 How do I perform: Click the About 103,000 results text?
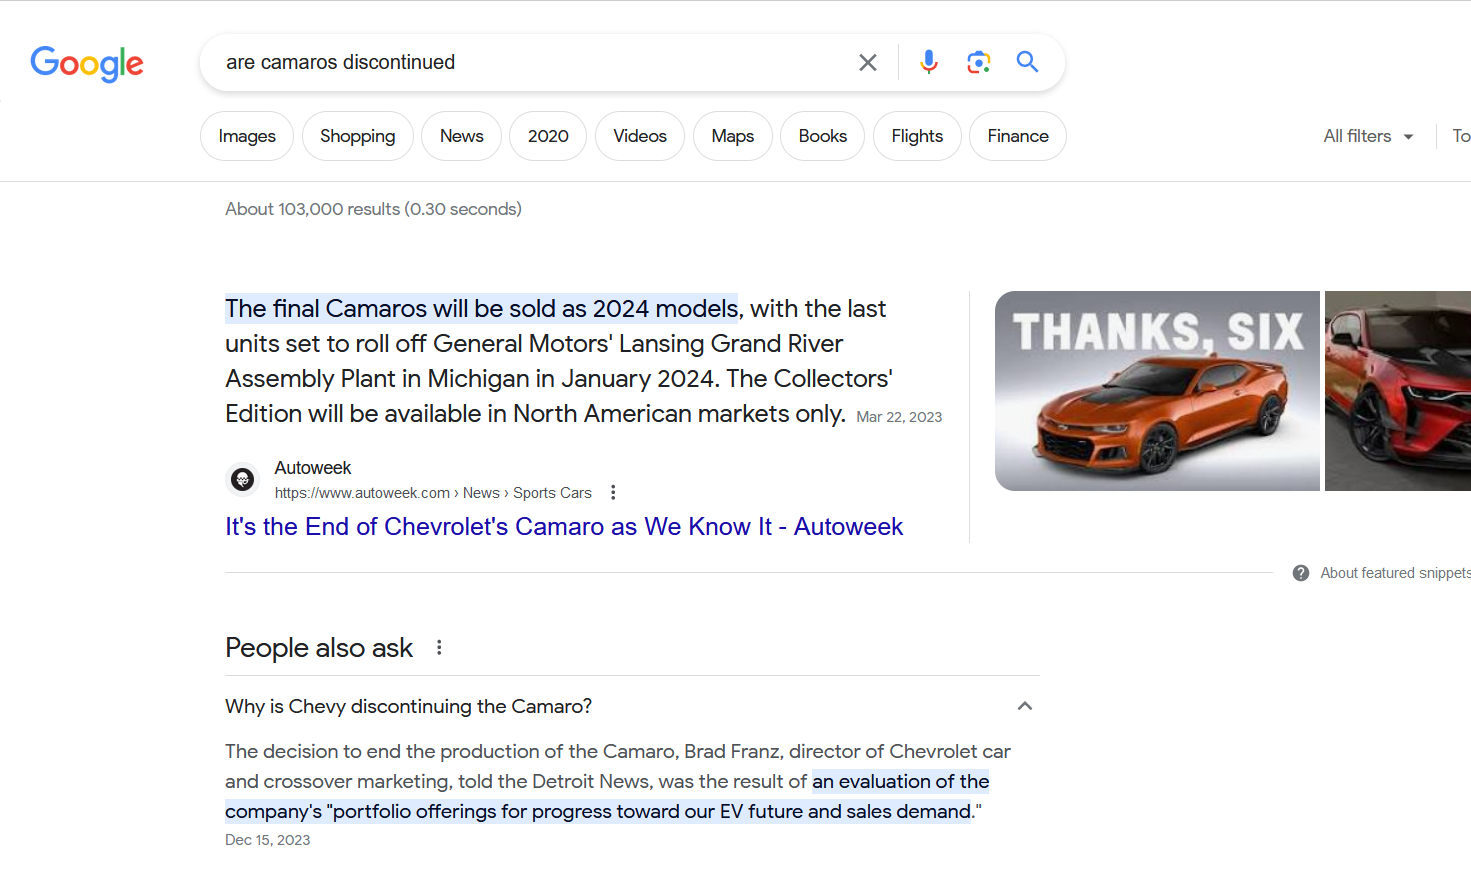pos(373,209)
